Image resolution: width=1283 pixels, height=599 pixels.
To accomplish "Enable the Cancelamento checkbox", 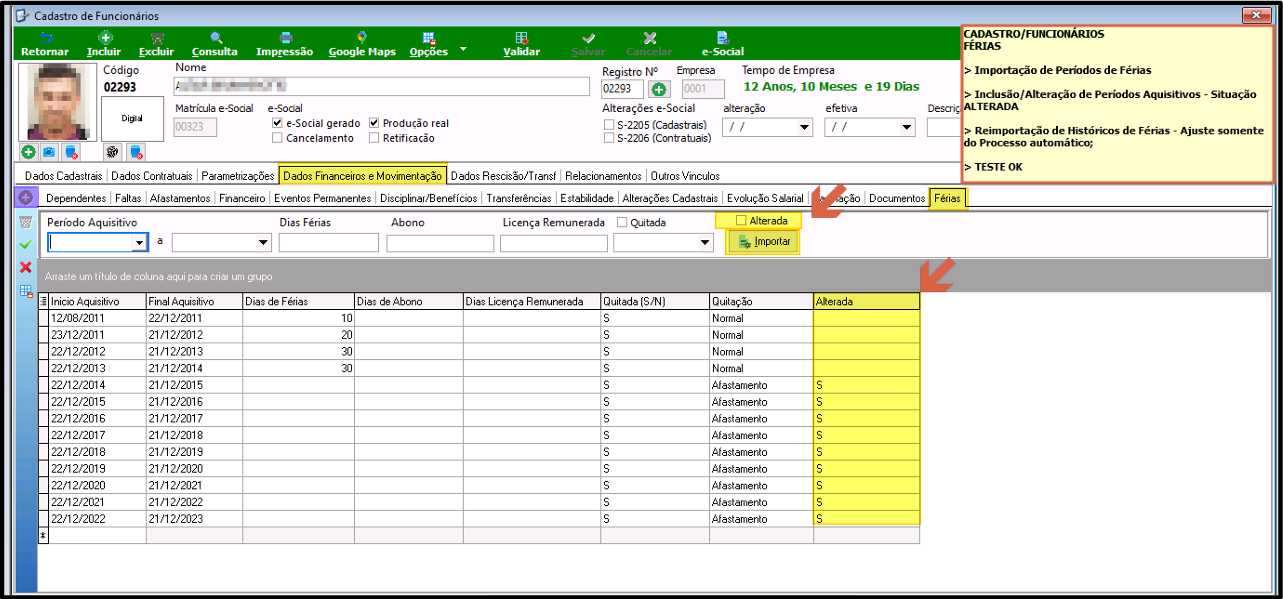I will [277, 138].
